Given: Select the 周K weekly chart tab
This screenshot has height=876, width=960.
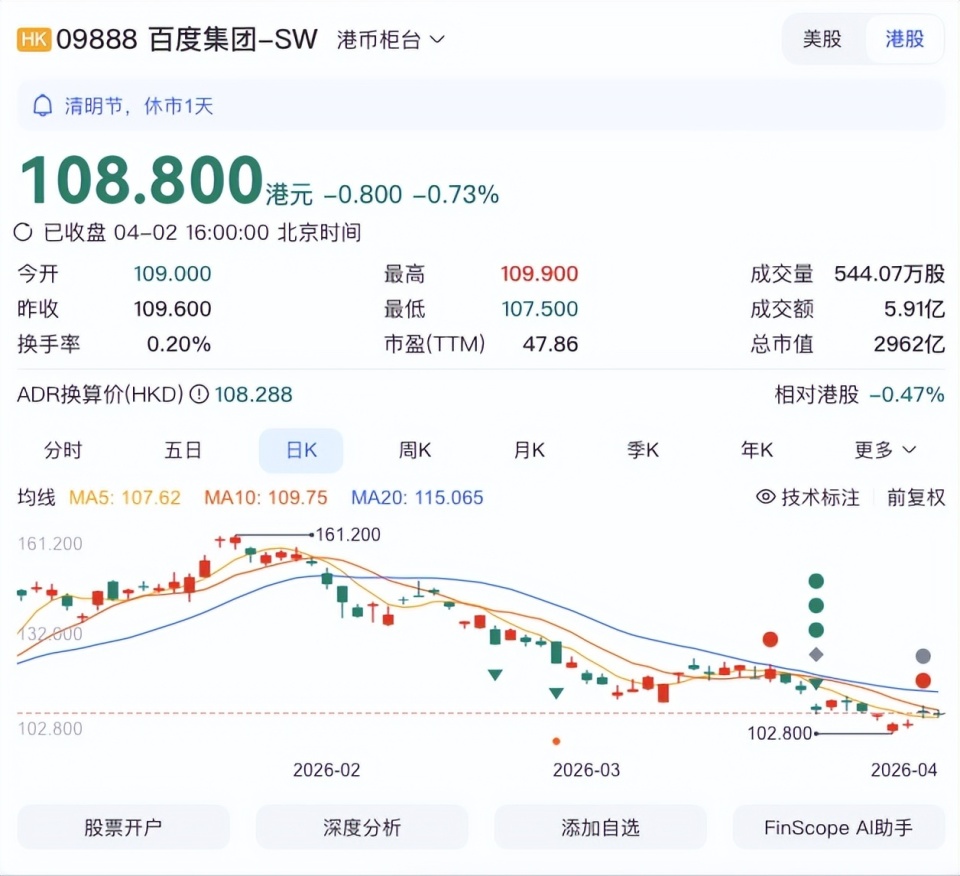Looking at the screenshot, I should point(414,450).
